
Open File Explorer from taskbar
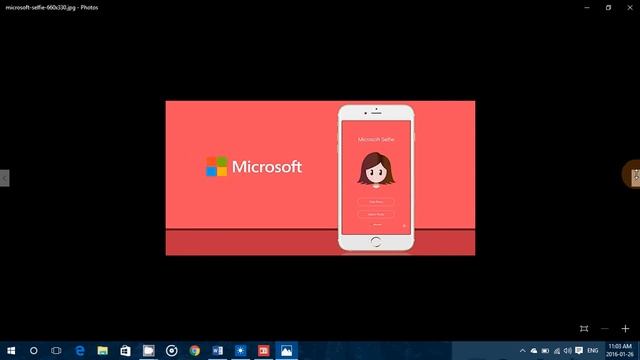point(102,351)
